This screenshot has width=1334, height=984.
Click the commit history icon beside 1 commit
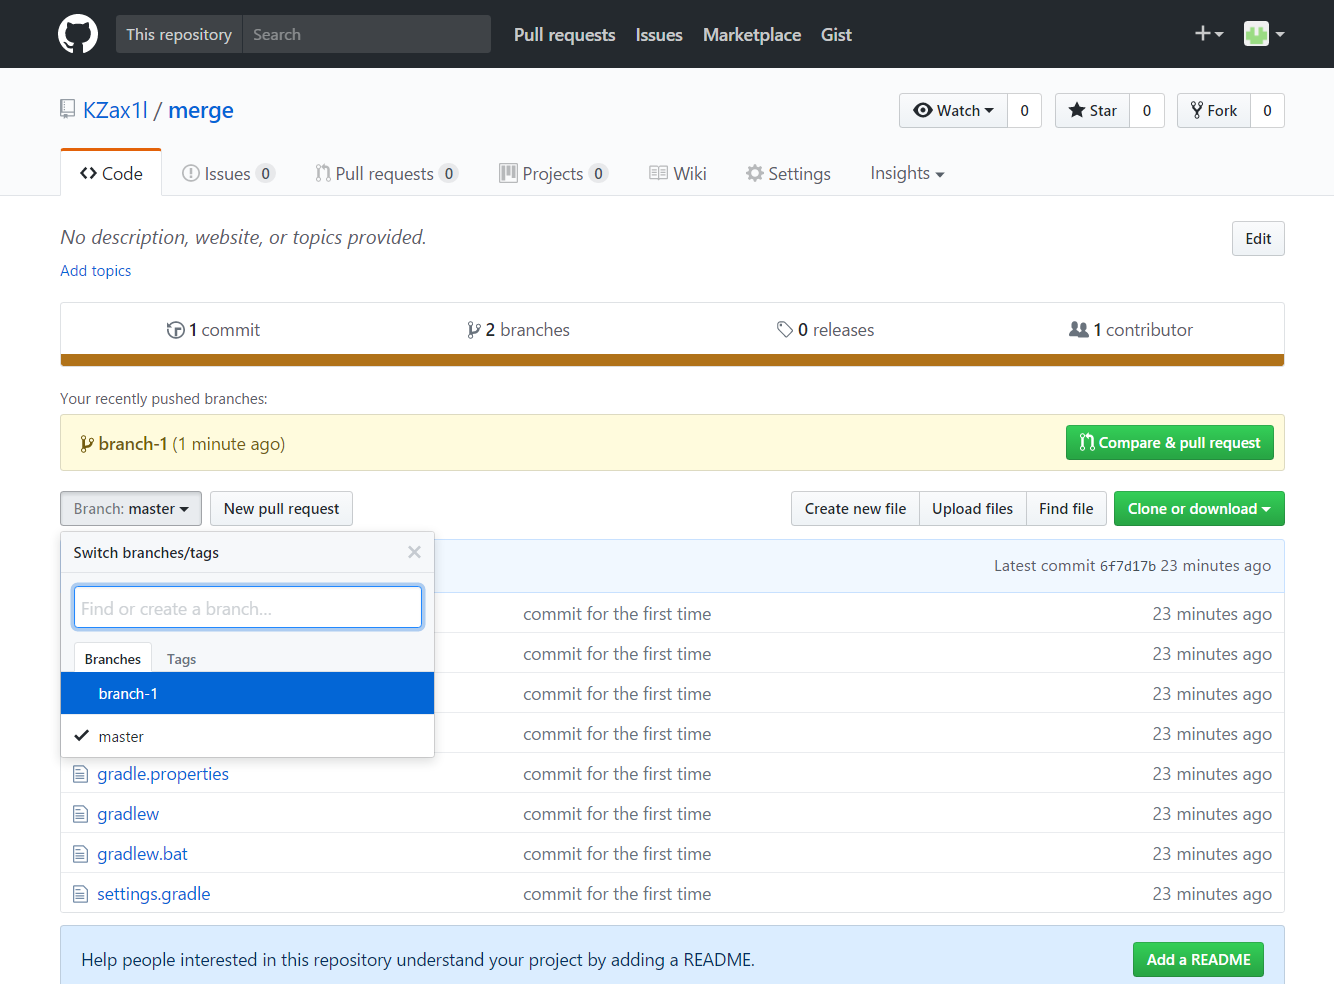click(175, 330)
